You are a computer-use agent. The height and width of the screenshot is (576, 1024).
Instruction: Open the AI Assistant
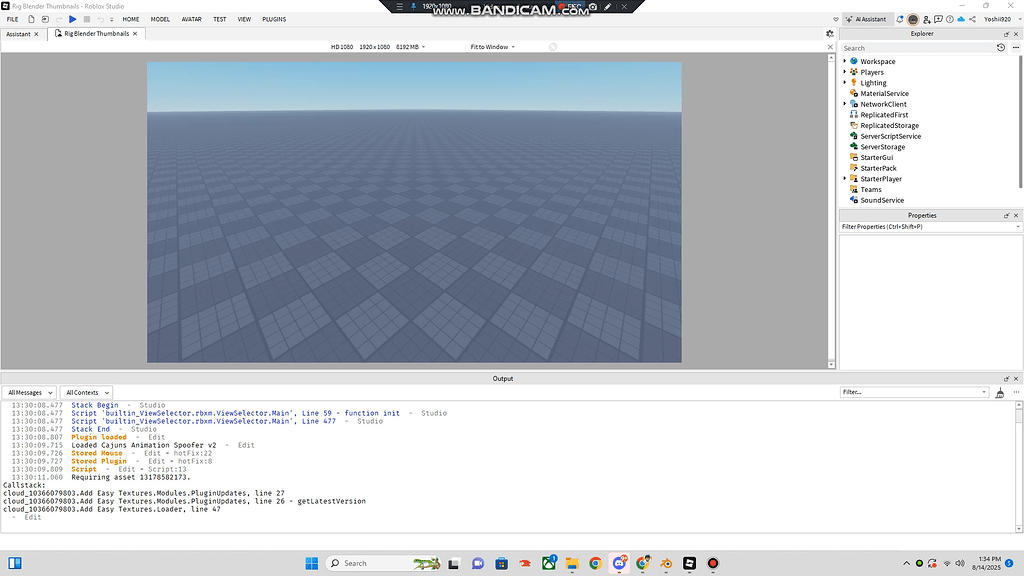click(x=866, y=19)
